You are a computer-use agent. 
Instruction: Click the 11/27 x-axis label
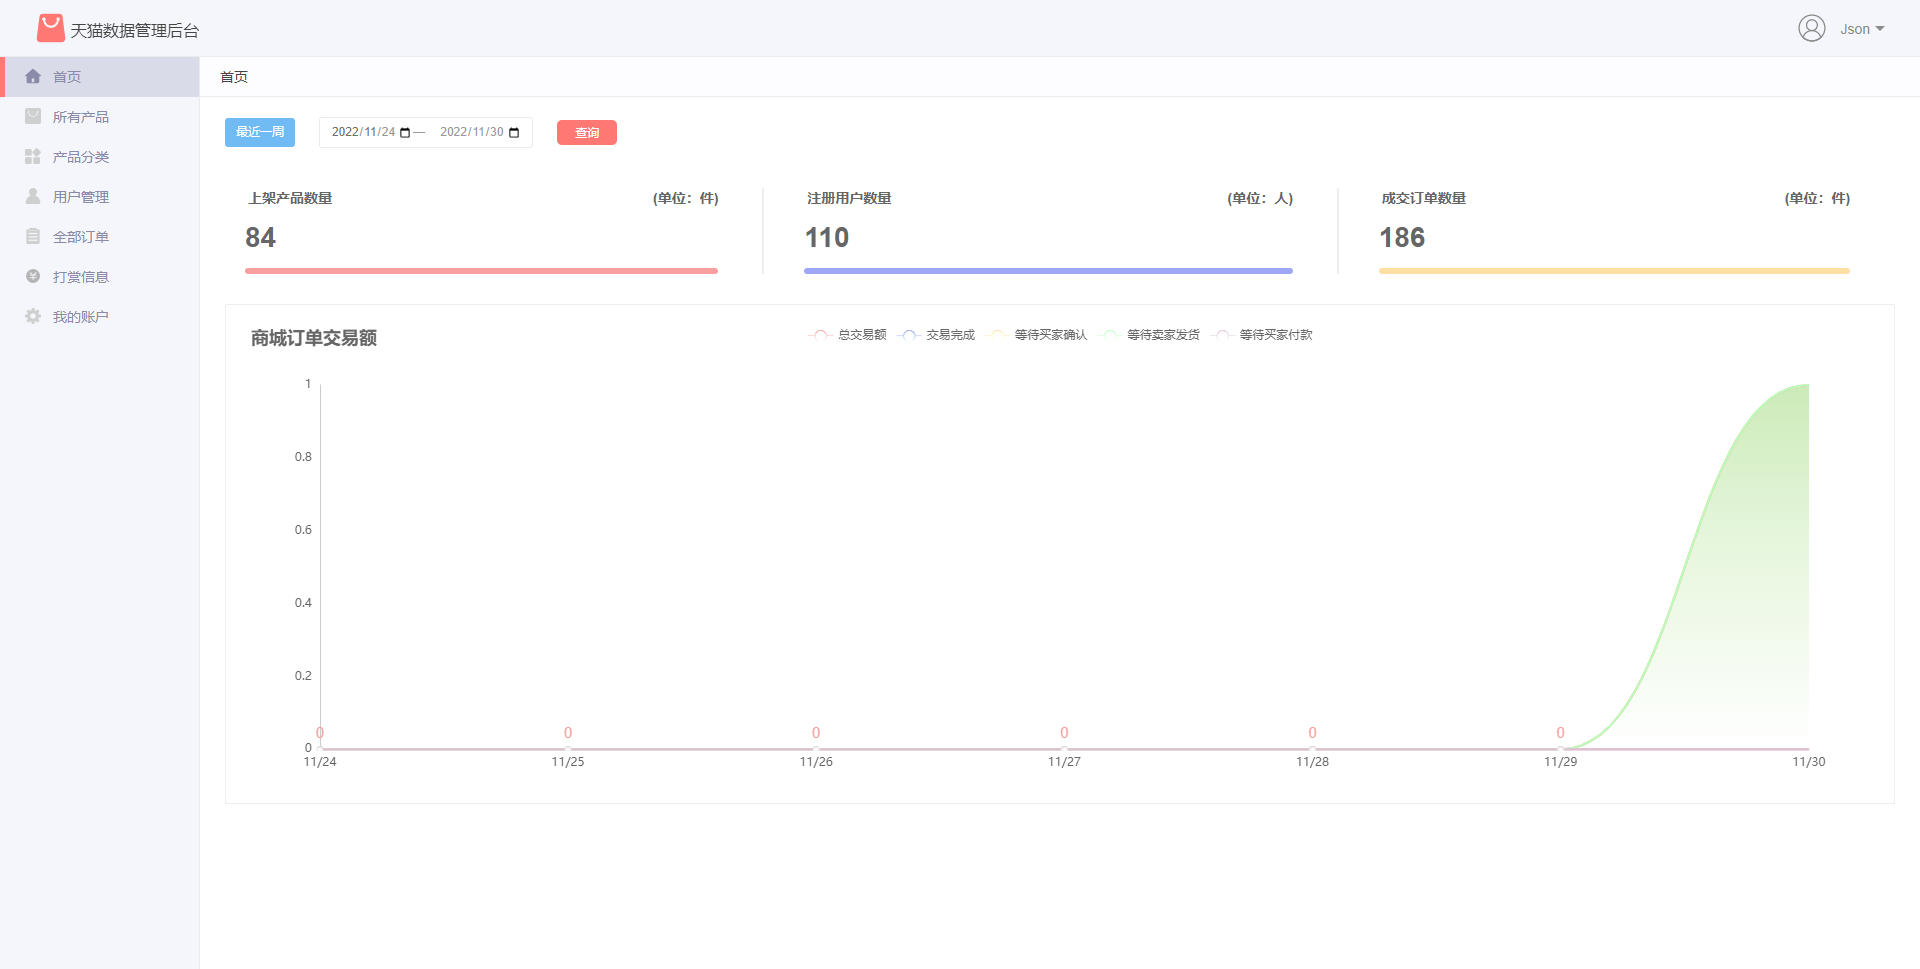[1064, 762]
